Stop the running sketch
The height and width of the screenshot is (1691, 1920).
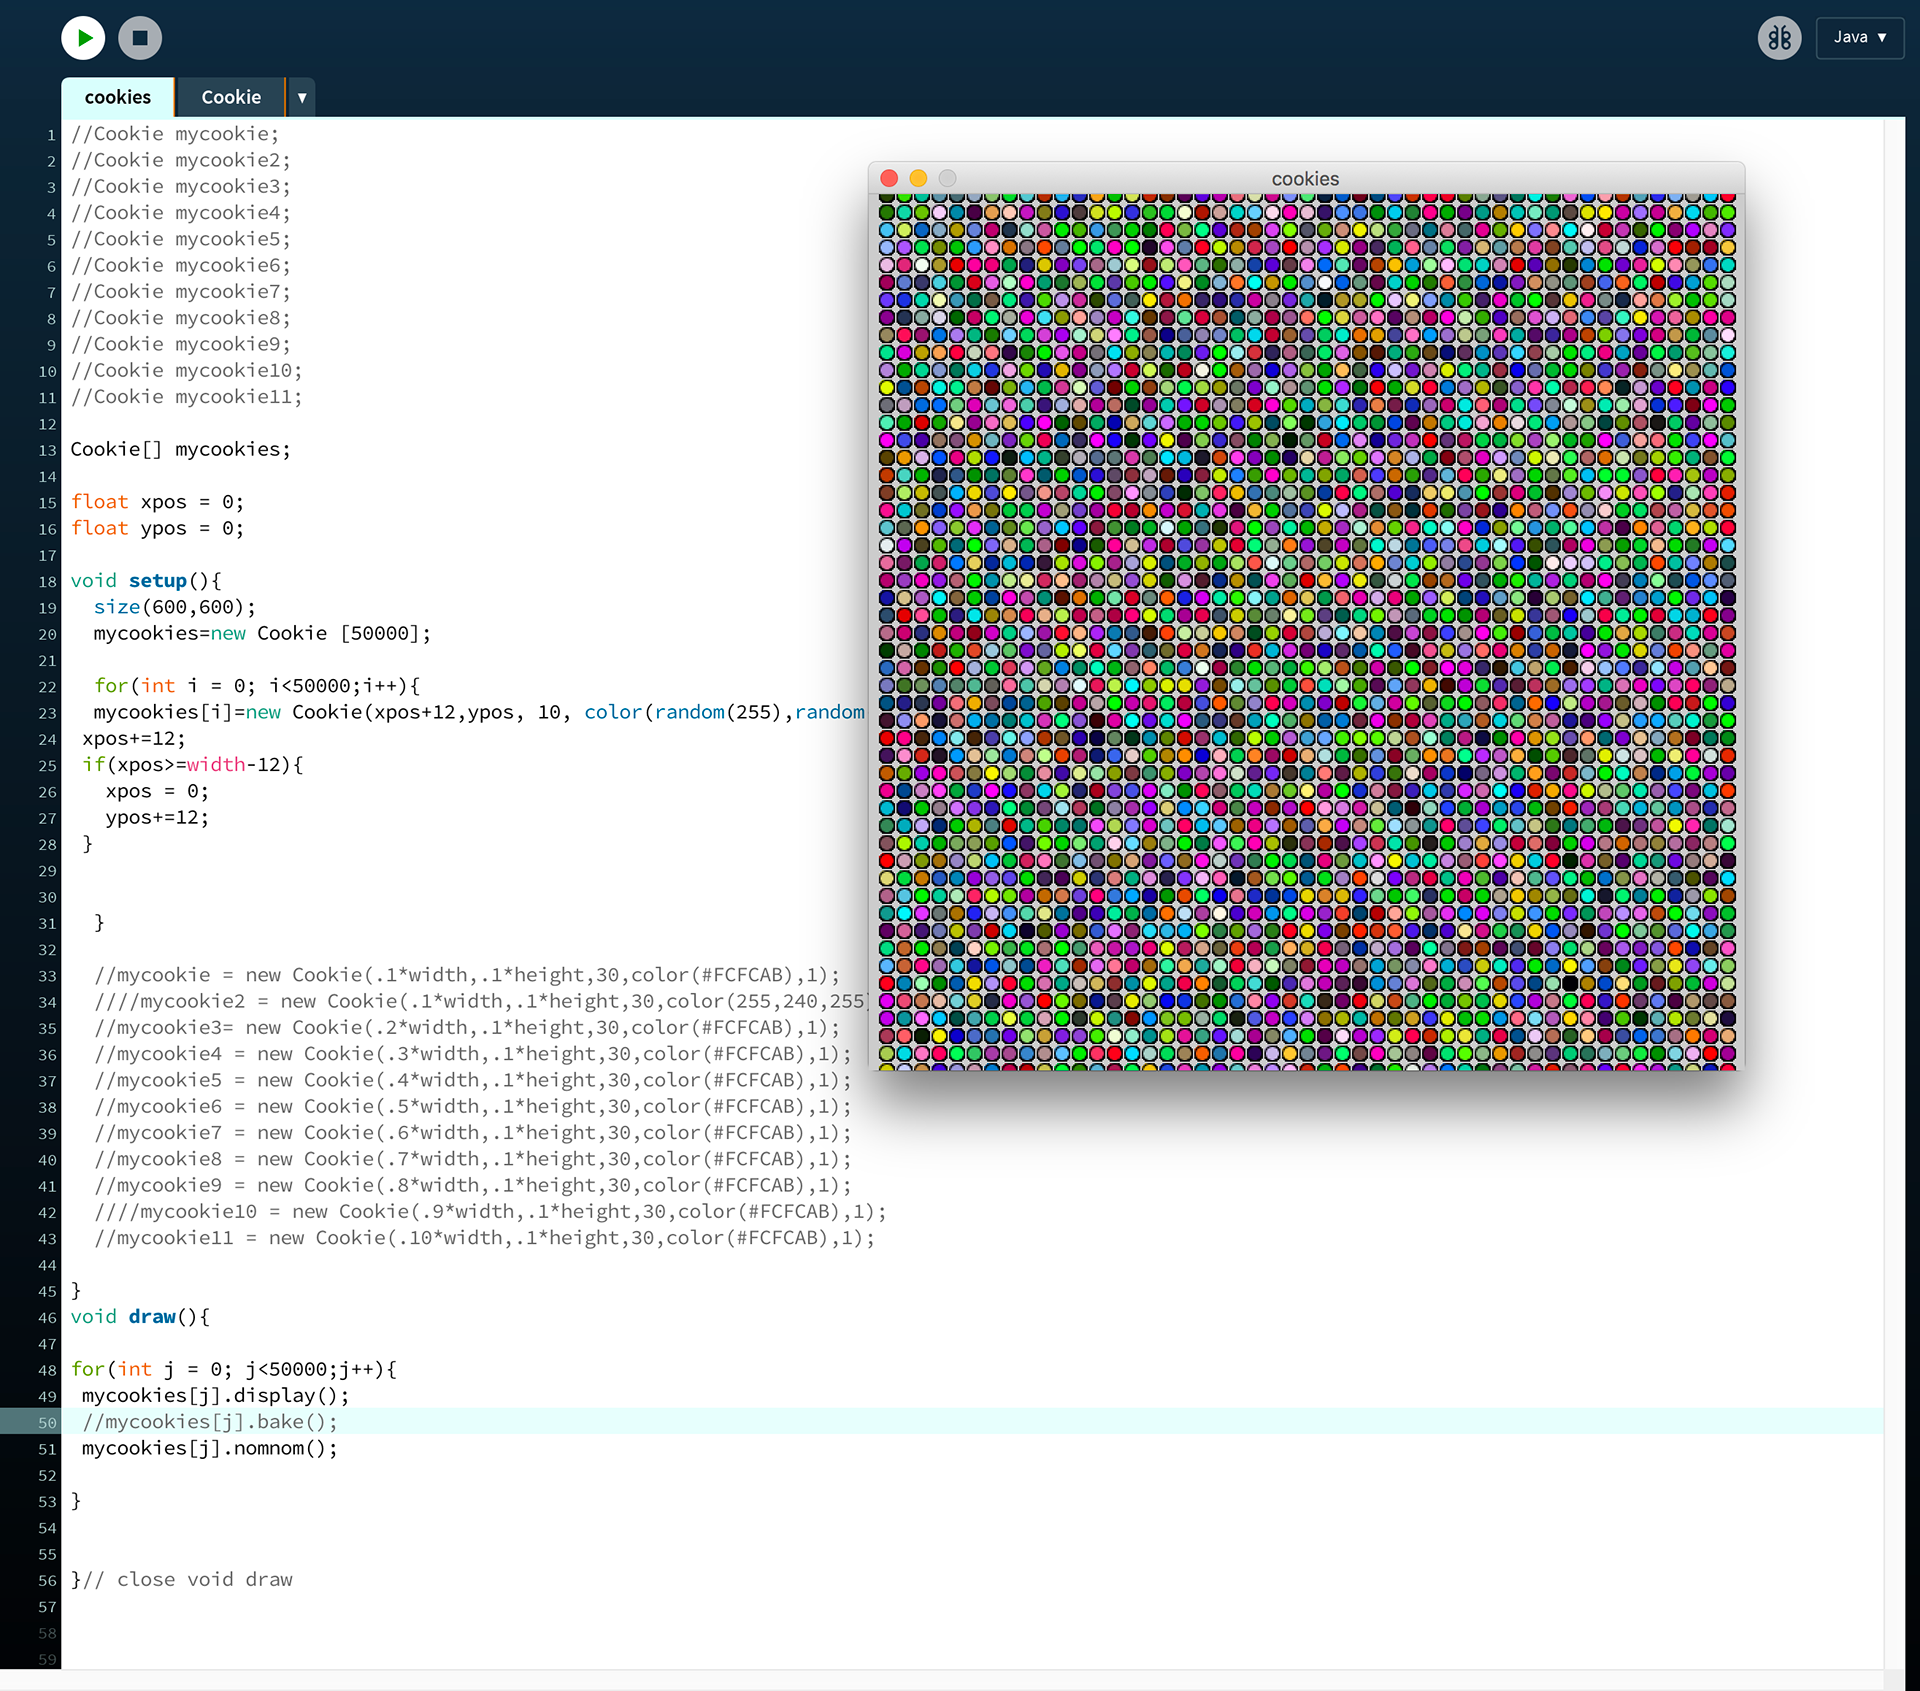click(x=140, y=38)
